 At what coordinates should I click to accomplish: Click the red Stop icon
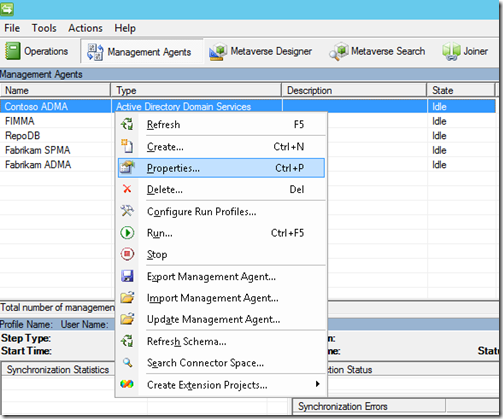[x=127, y=254]
